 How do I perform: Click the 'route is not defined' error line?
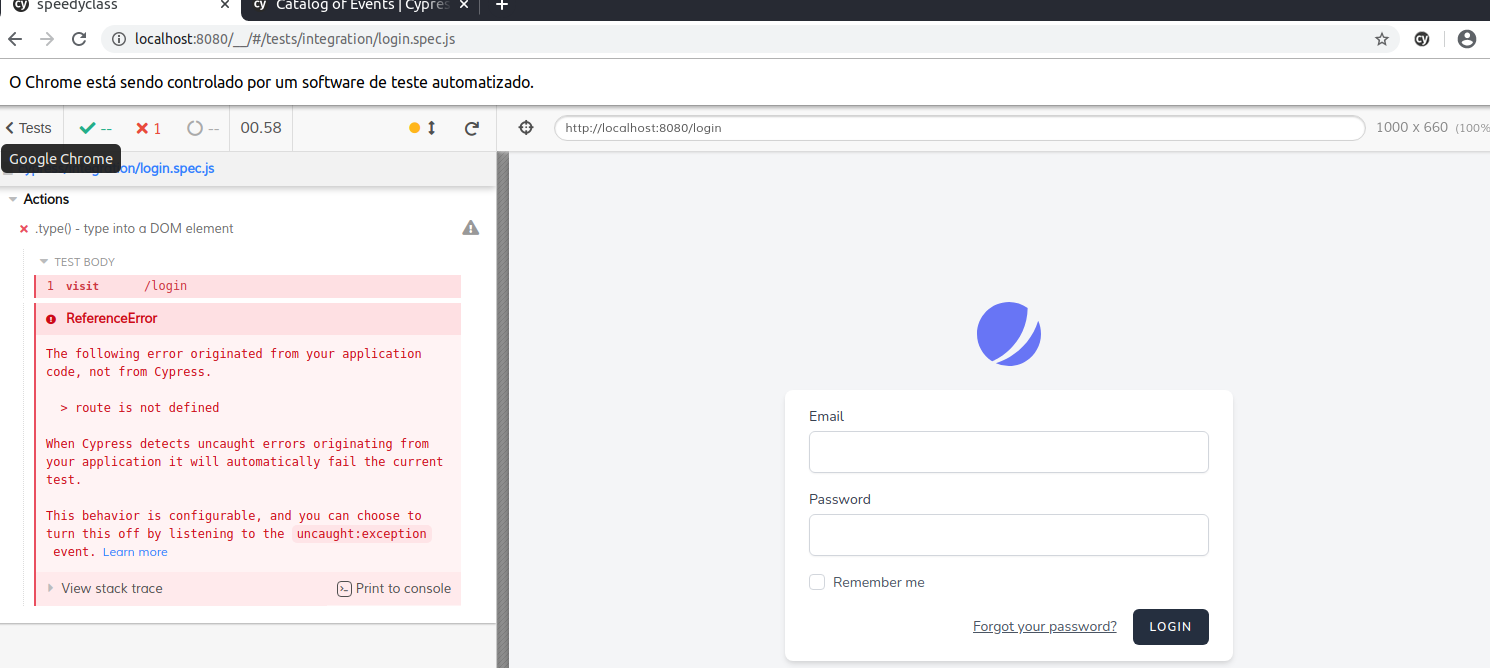tap(139, 408)
